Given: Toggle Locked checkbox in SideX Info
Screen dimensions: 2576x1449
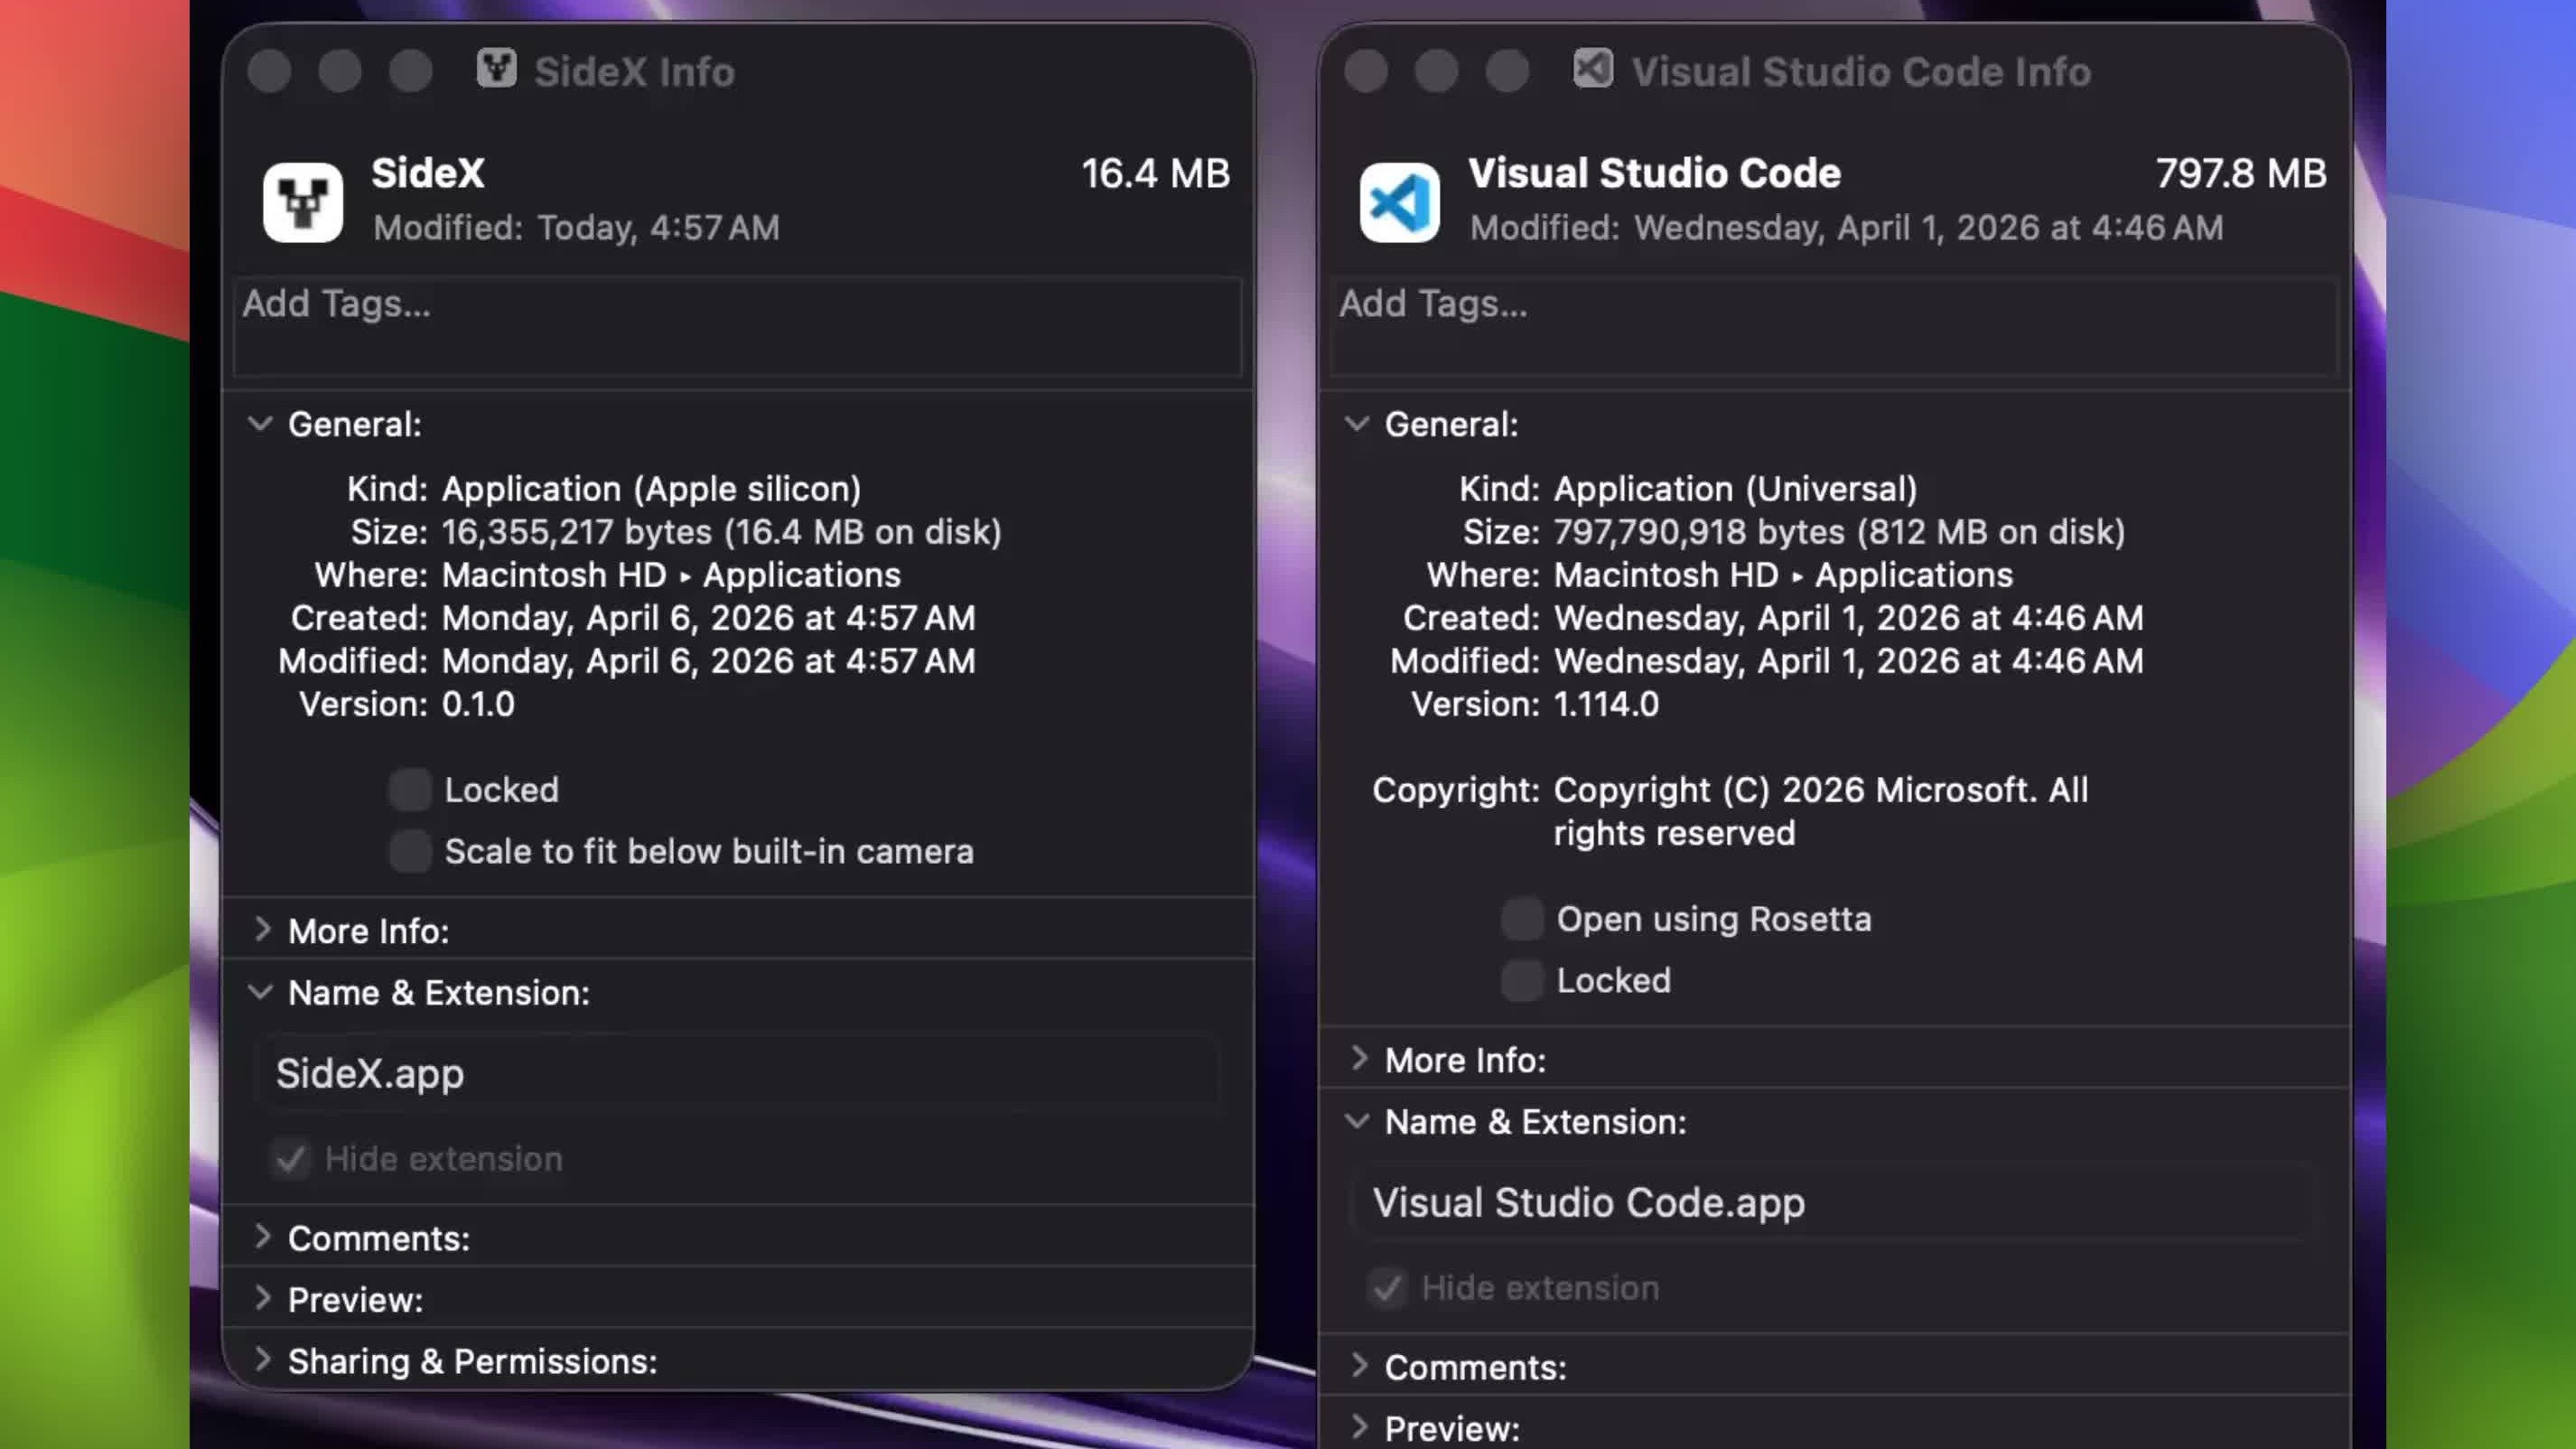Looking at the screenshot, I should coord(410,789).
